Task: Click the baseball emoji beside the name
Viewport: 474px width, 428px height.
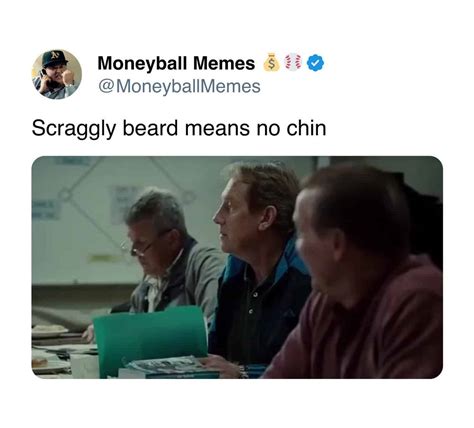Action: tap(293, 63)
